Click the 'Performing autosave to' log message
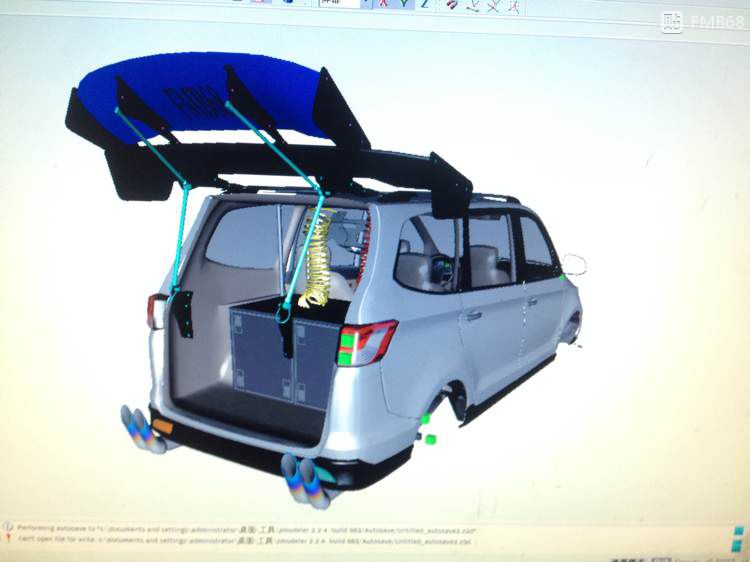Viewport: 750px width, 562px height. point(247,529)
